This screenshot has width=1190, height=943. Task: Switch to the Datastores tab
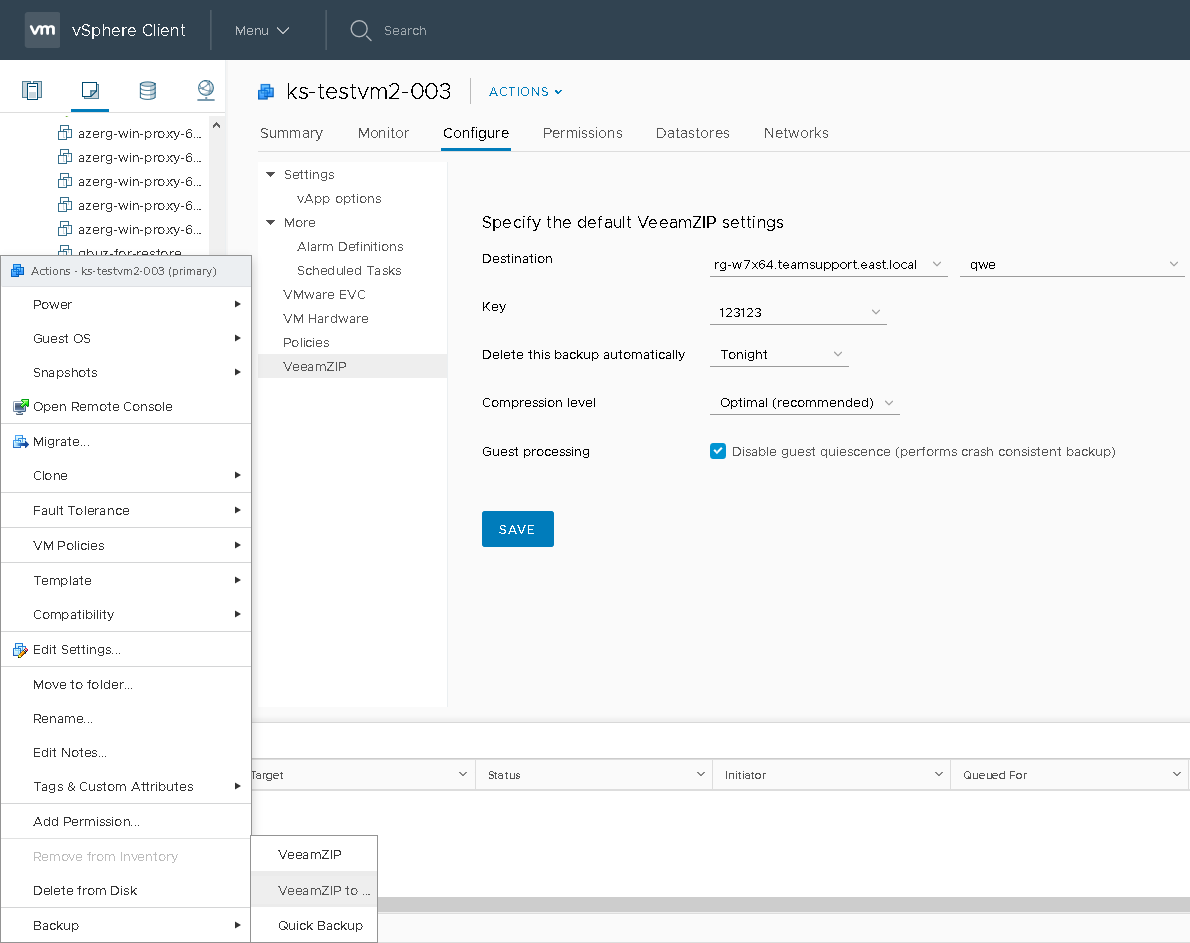click(x=692, y=133)
